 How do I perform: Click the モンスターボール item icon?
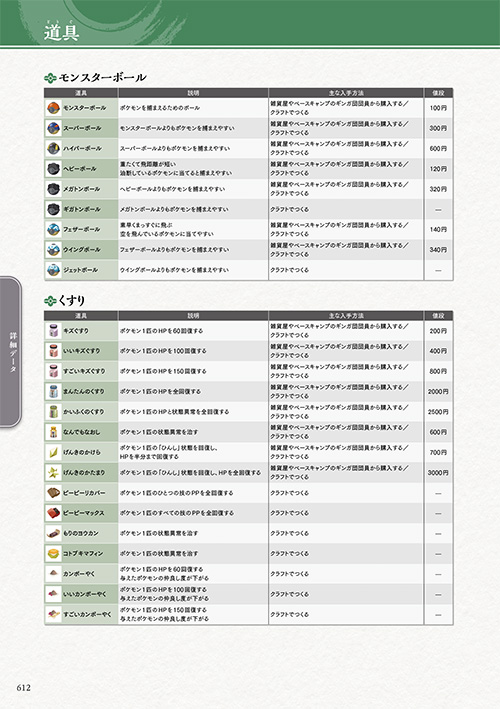pos(53,108)
